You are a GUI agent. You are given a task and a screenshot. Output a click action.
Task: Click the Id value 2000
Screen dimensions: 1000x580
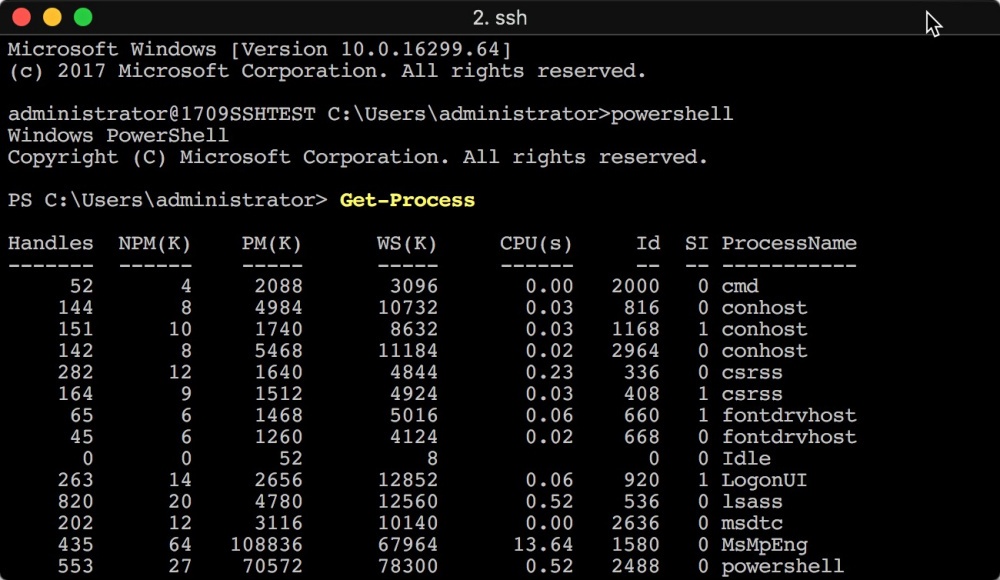point(635,286)
